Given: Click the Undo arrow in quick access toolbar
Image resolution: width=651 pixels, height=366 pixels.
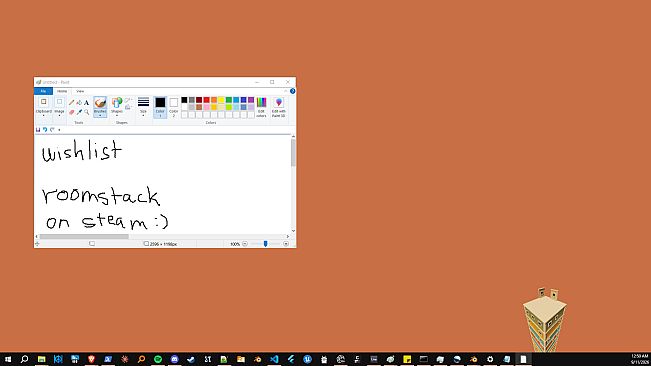Looking at the screenshot, I should (45, 130).
